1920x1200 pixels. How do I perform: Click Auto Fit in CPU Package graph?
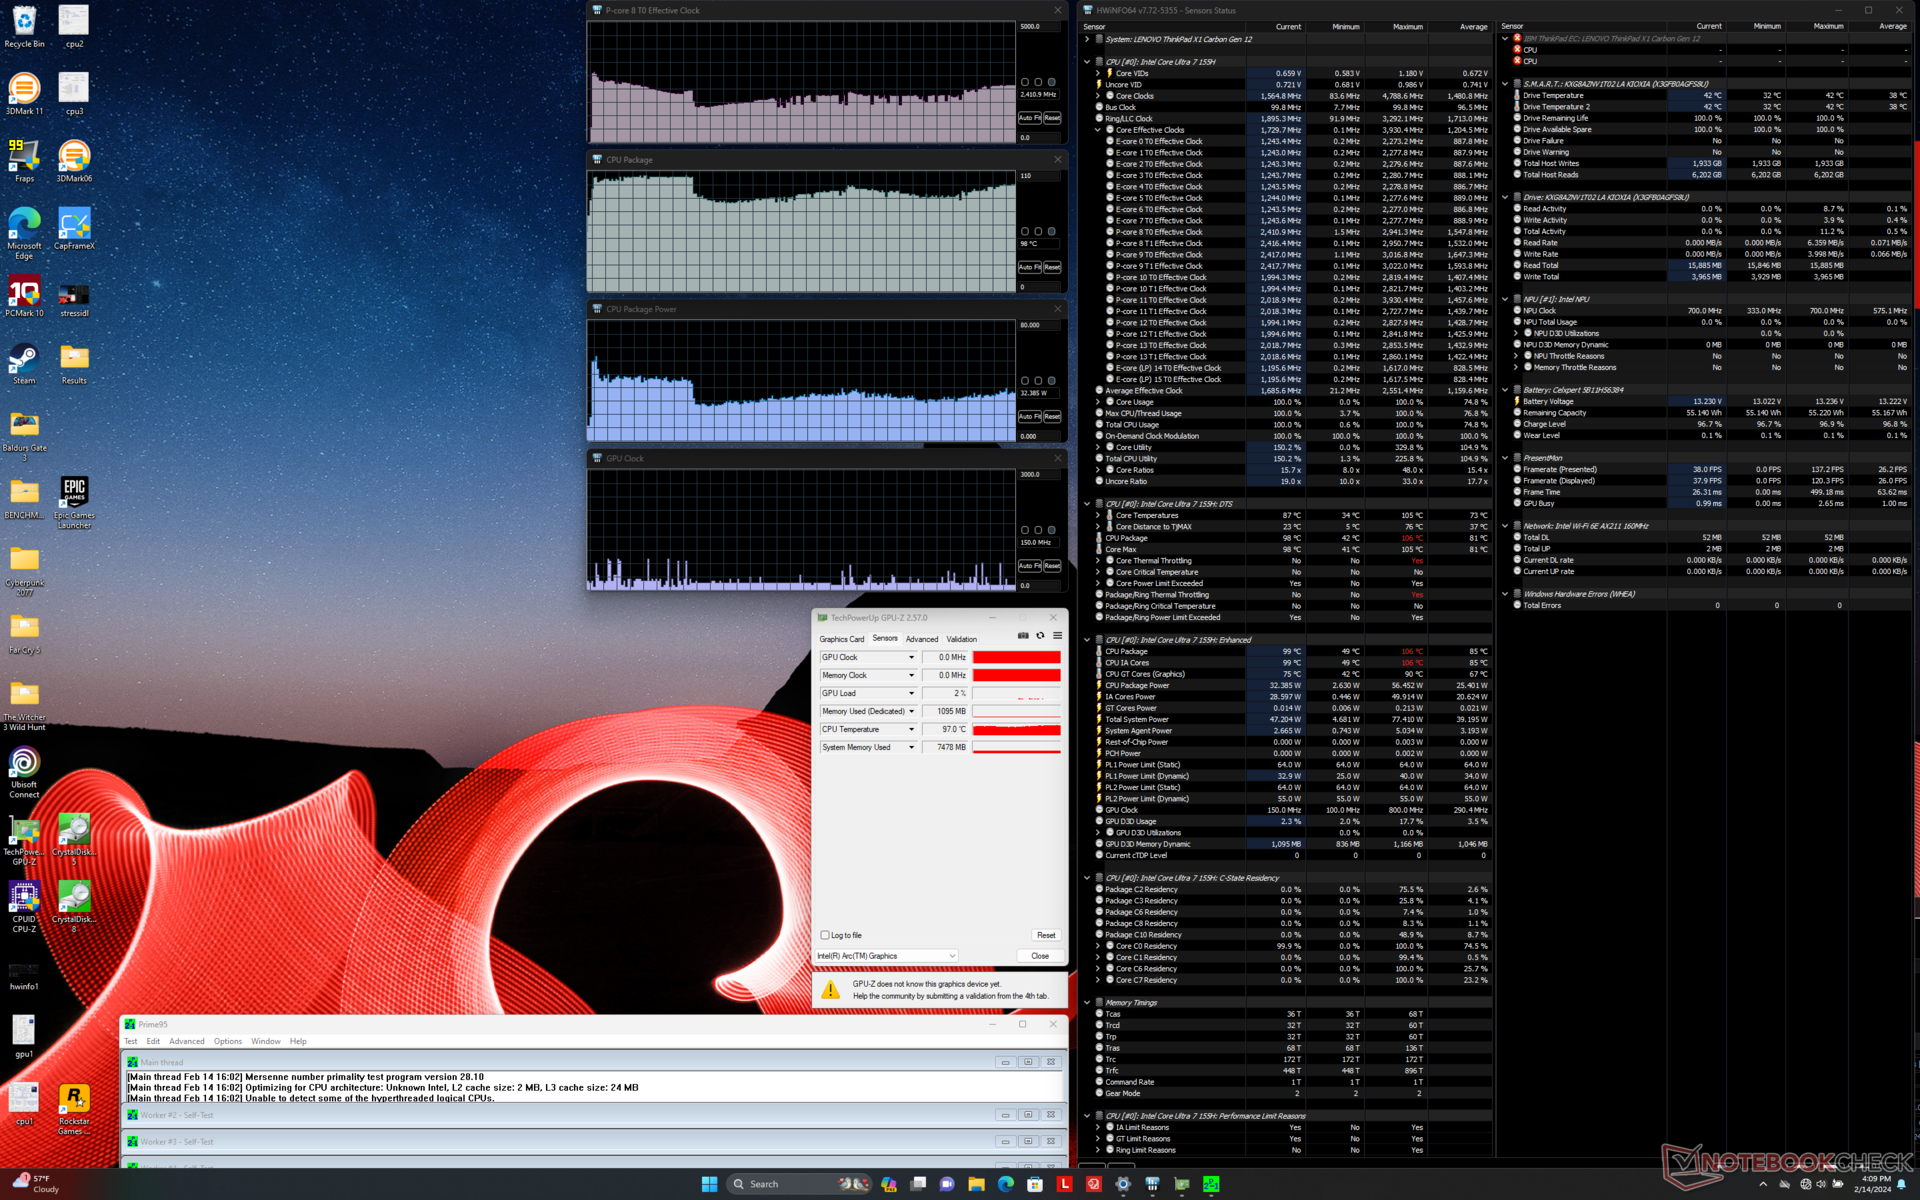[x=1029, y=267]
